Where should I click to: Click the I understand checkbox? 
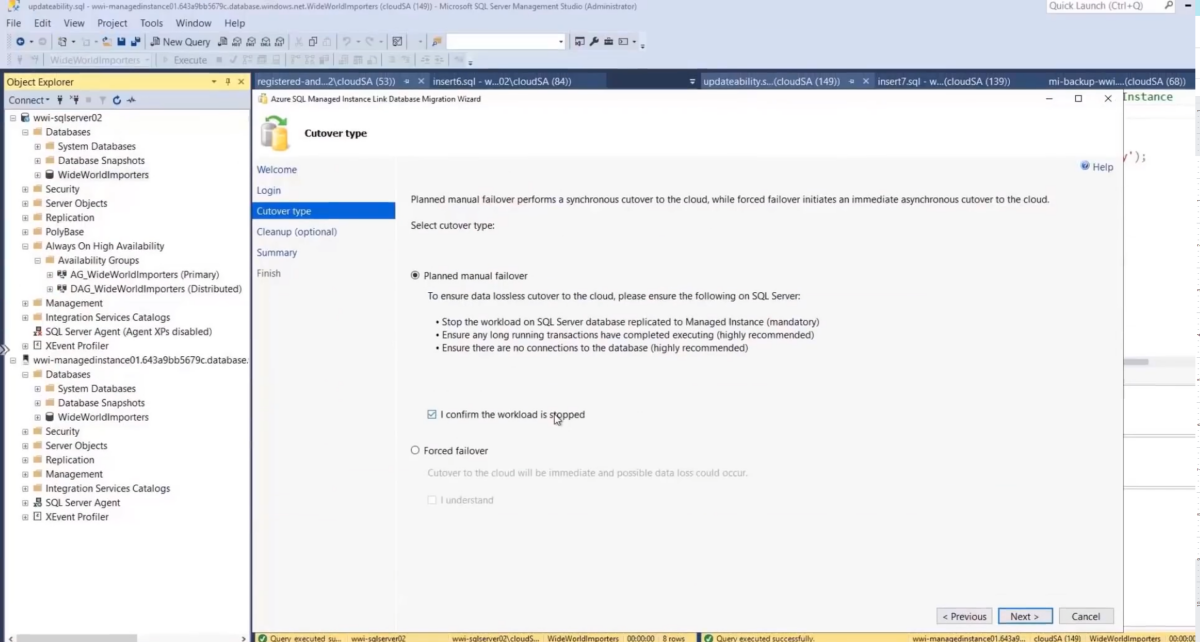click(x=432, y=500)
